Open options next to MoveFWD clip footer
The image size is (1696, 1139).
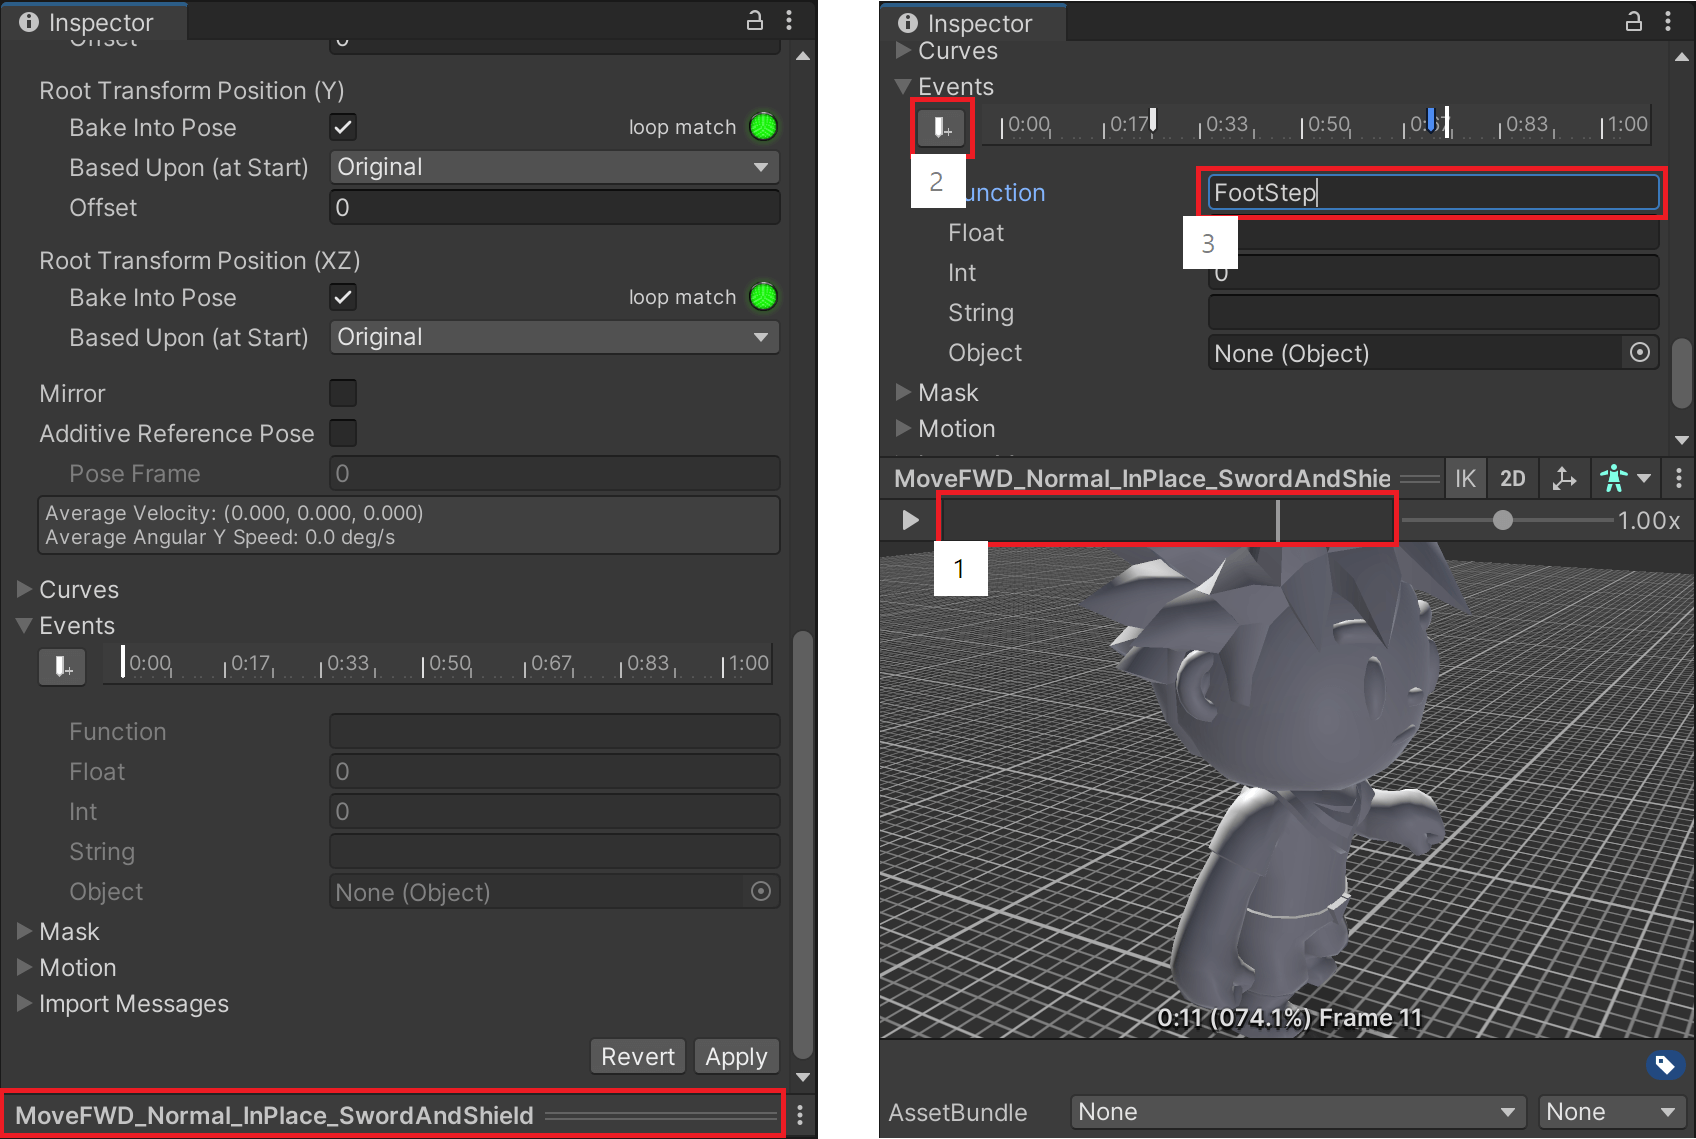pyautogui.click(x=800, y=1115)
